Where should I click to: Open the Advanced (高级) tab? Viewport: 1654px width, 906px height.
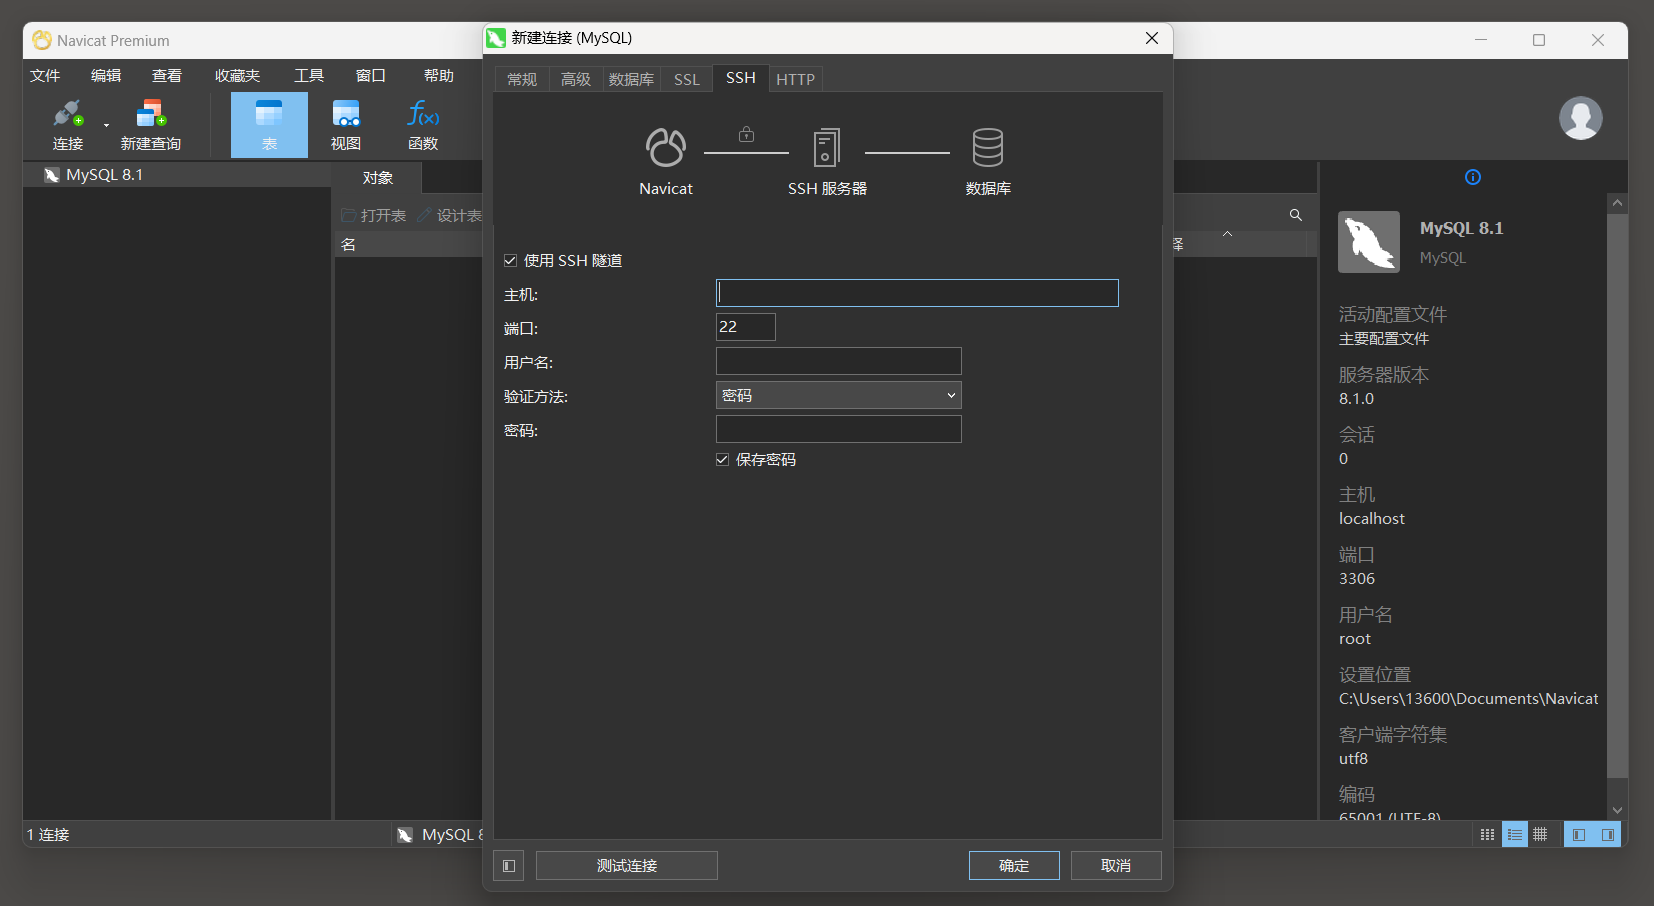tap(576, 79)
